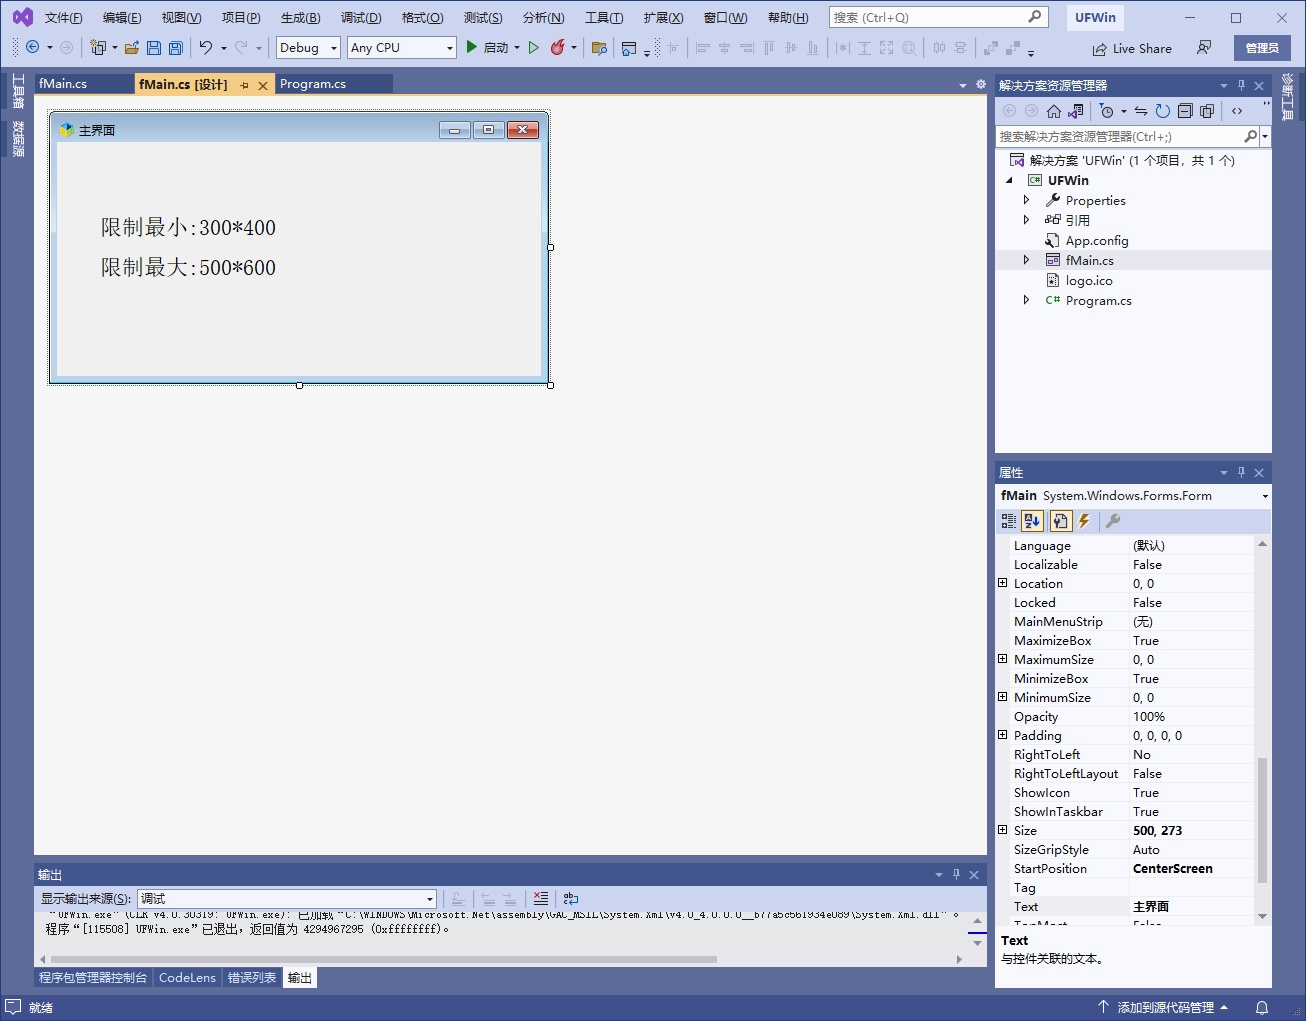This screenshot has height=1021, width=1306.
Task: Toggle word wrap in Output panel
Action: (571, 899)
